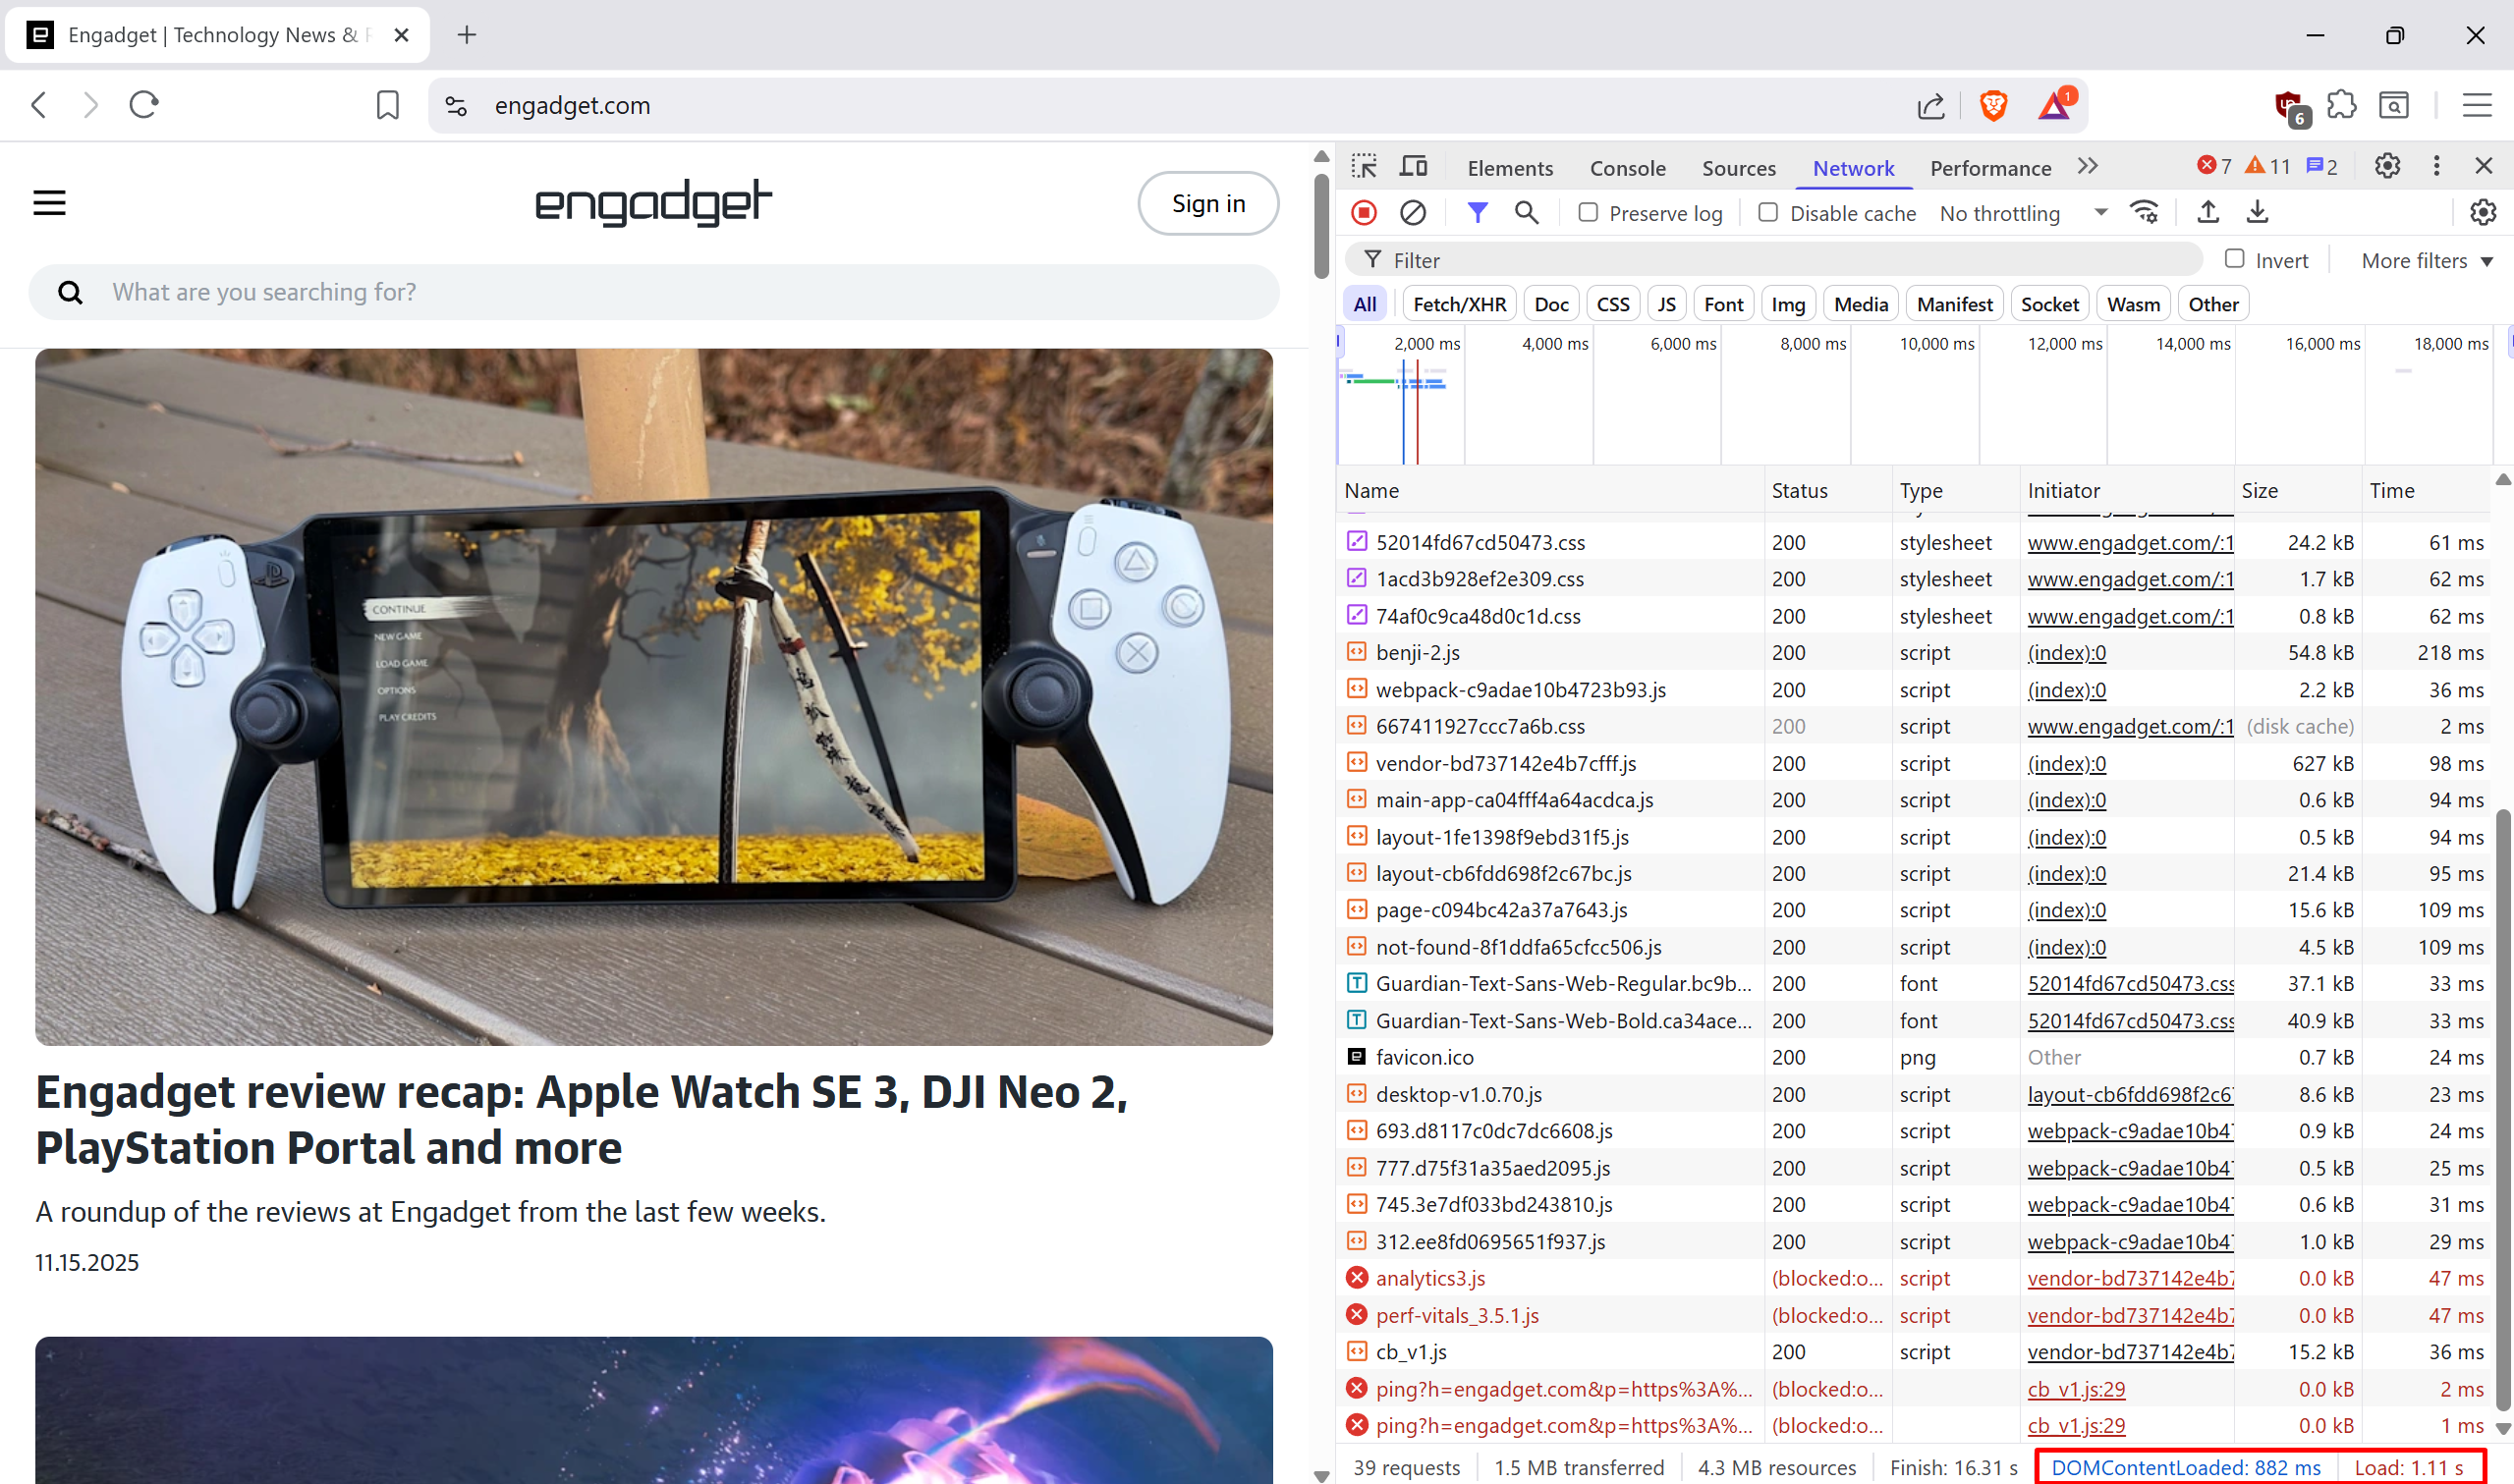Open a new browser tab
The image size is (2514, 1484).
point(467,35)
